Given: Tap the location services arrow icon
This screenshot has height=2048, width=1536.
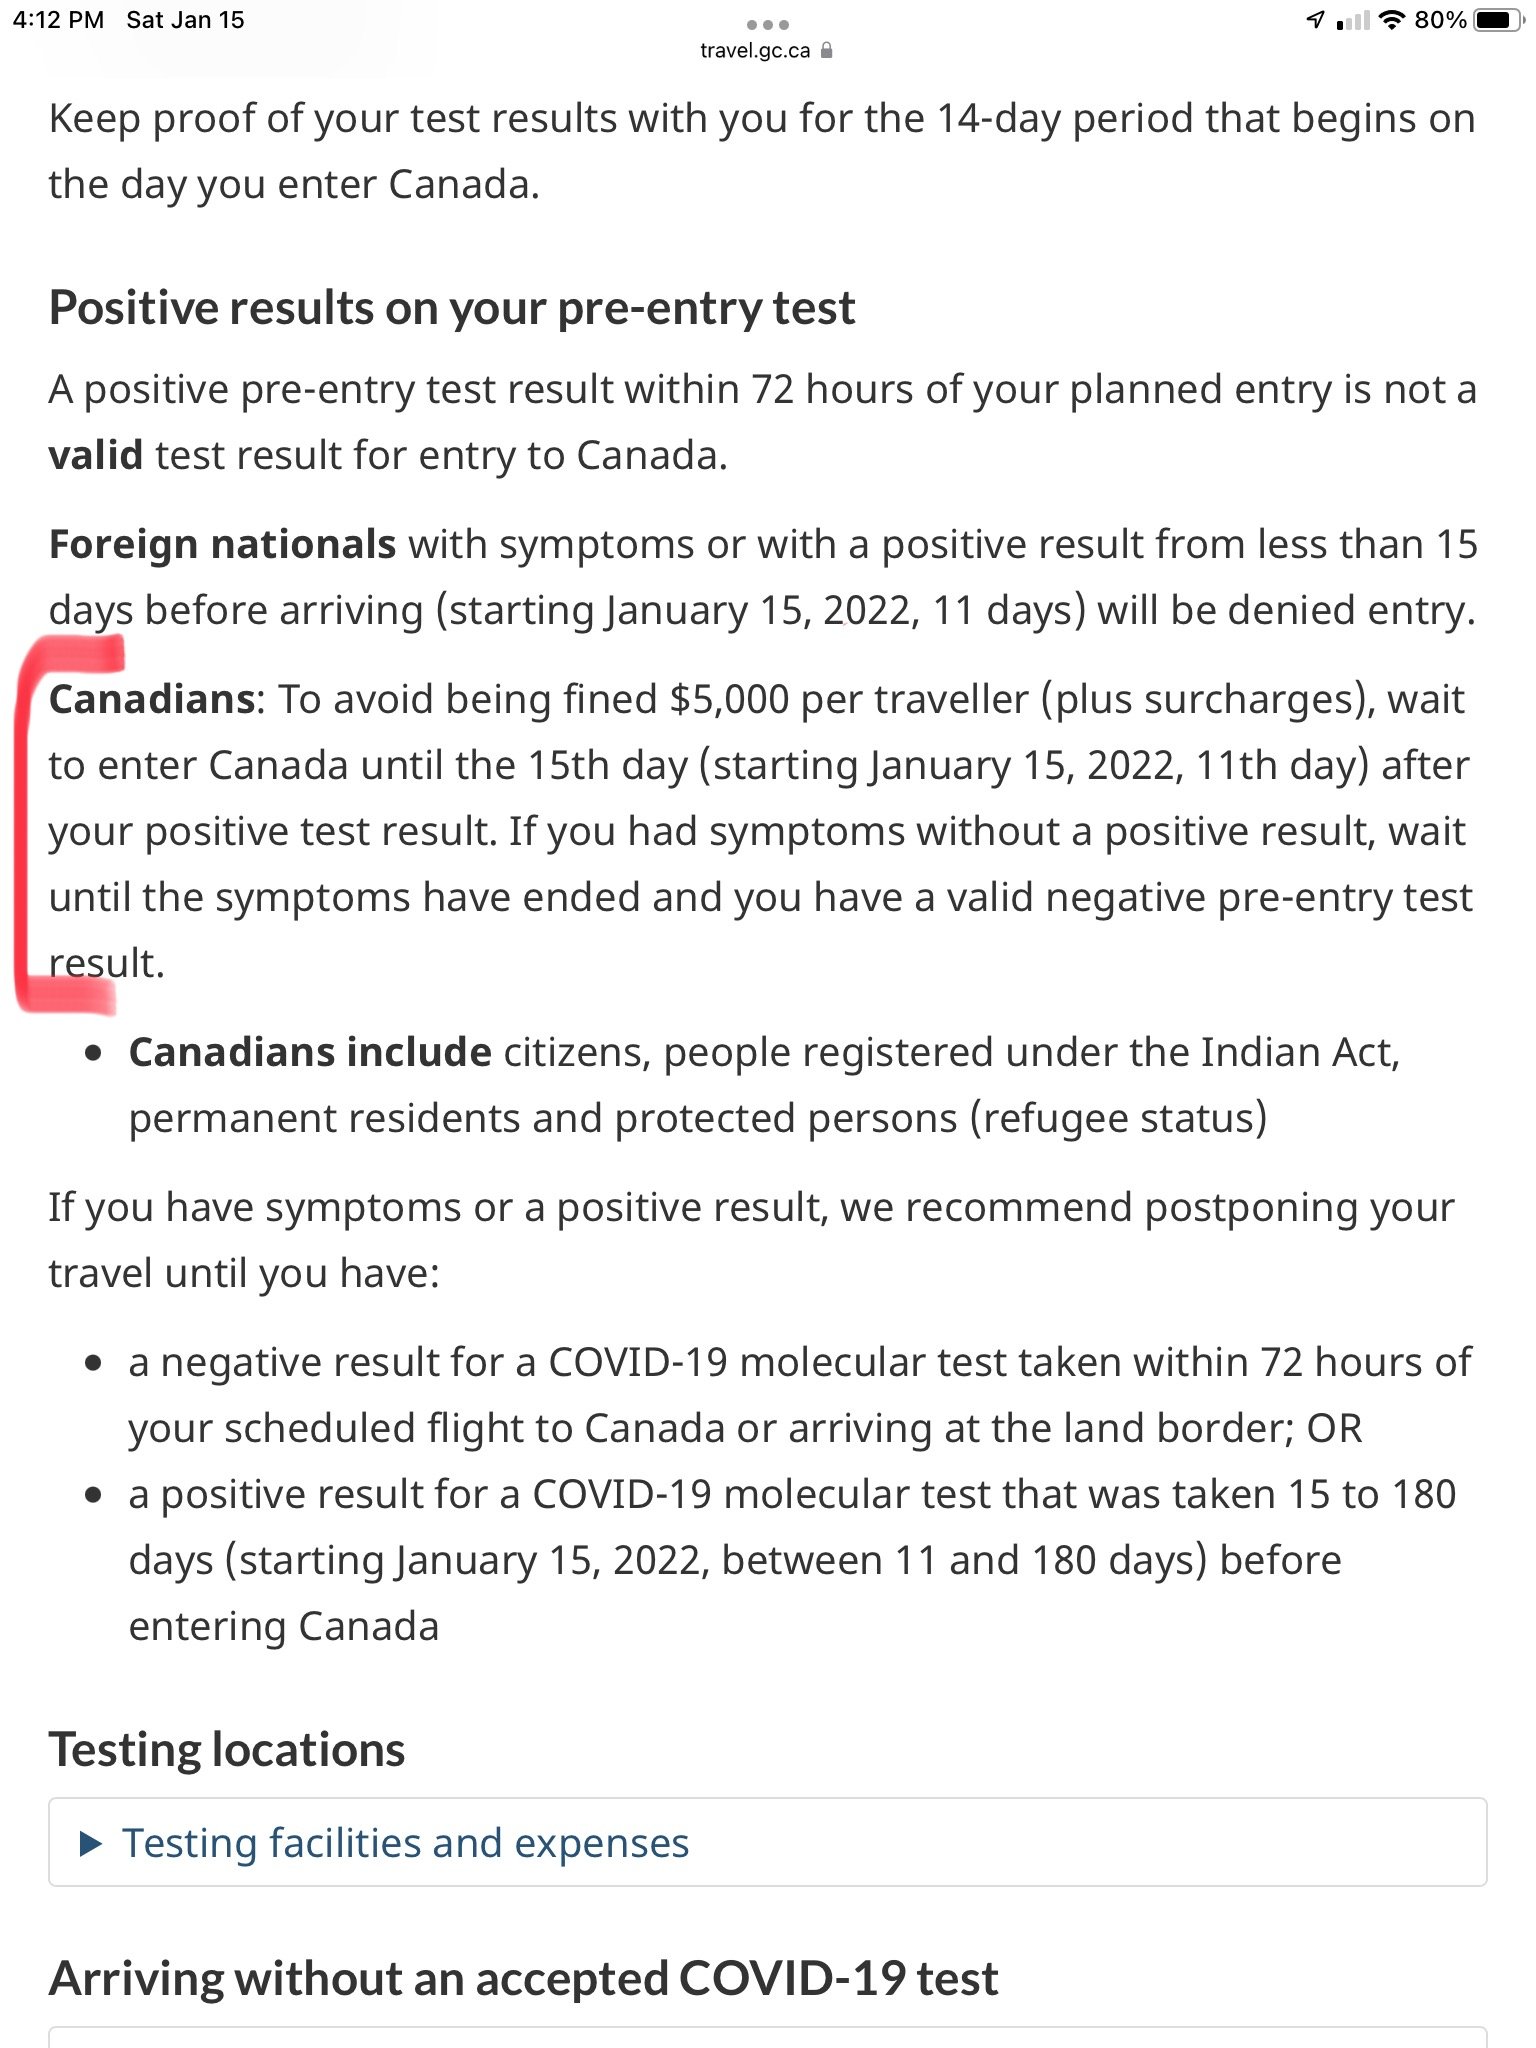Looking at the screenshot, I should coord(1316,20).
